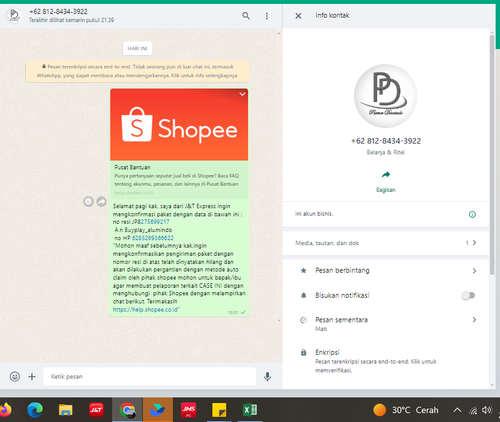Screen dimensions: 500x422
Task: Open contact avatar in chat header
Action: 14,16
